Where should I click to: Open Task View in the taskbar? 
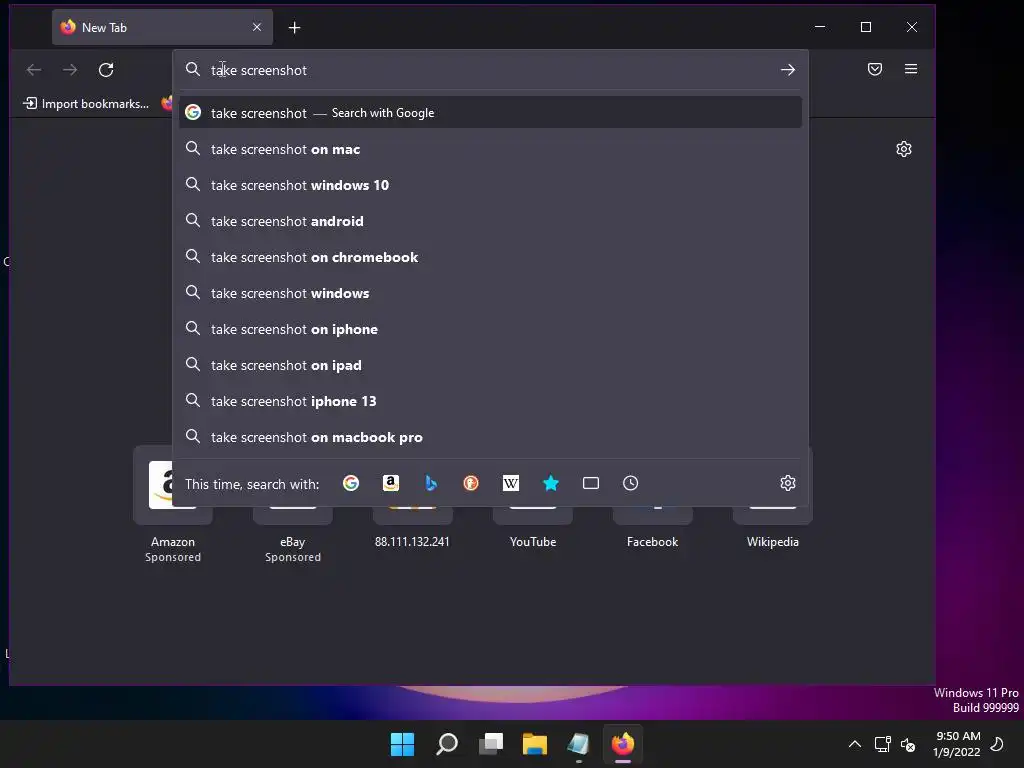tap(491, 744)
